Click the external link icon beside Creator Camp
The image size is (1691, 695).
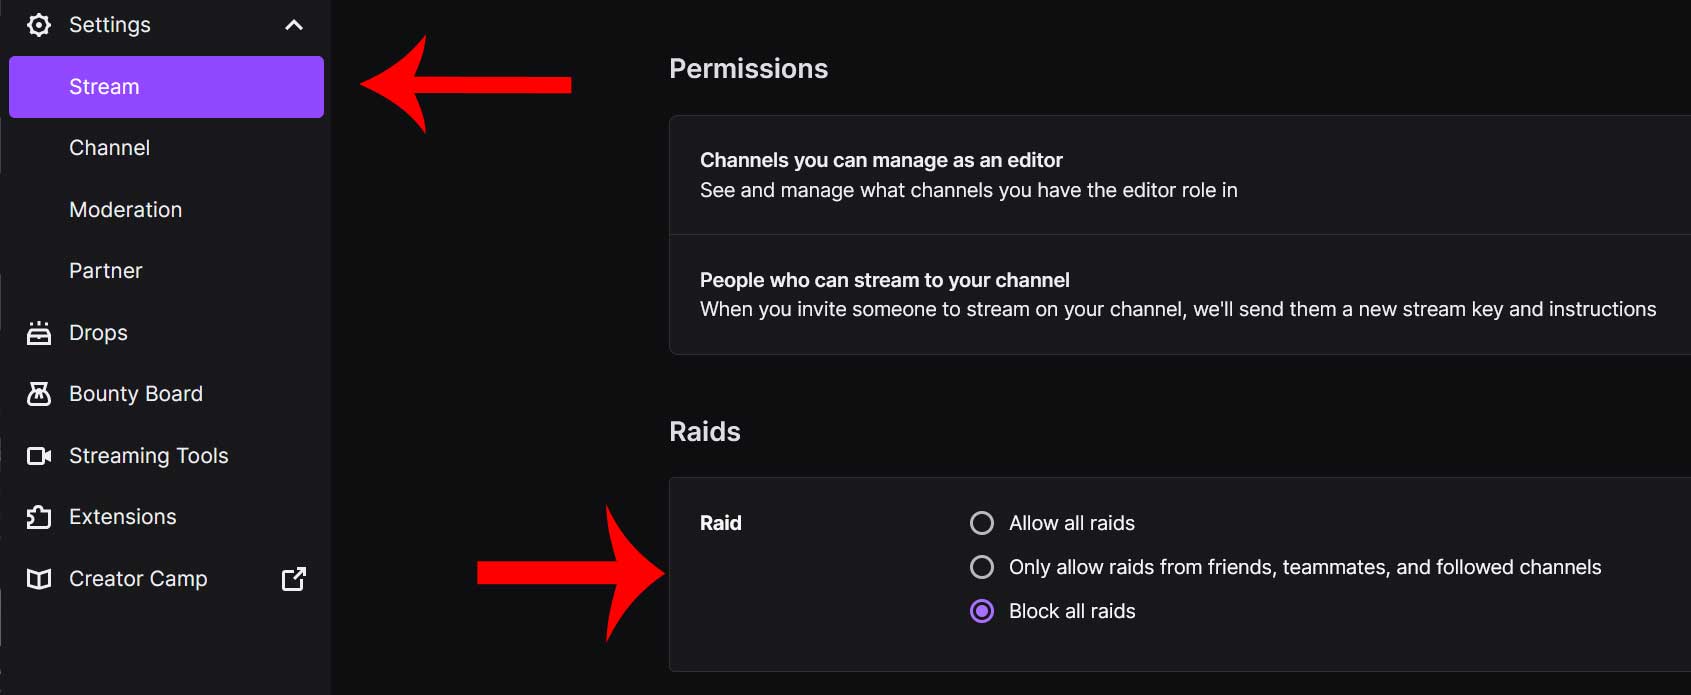click(x=293, y=578)
